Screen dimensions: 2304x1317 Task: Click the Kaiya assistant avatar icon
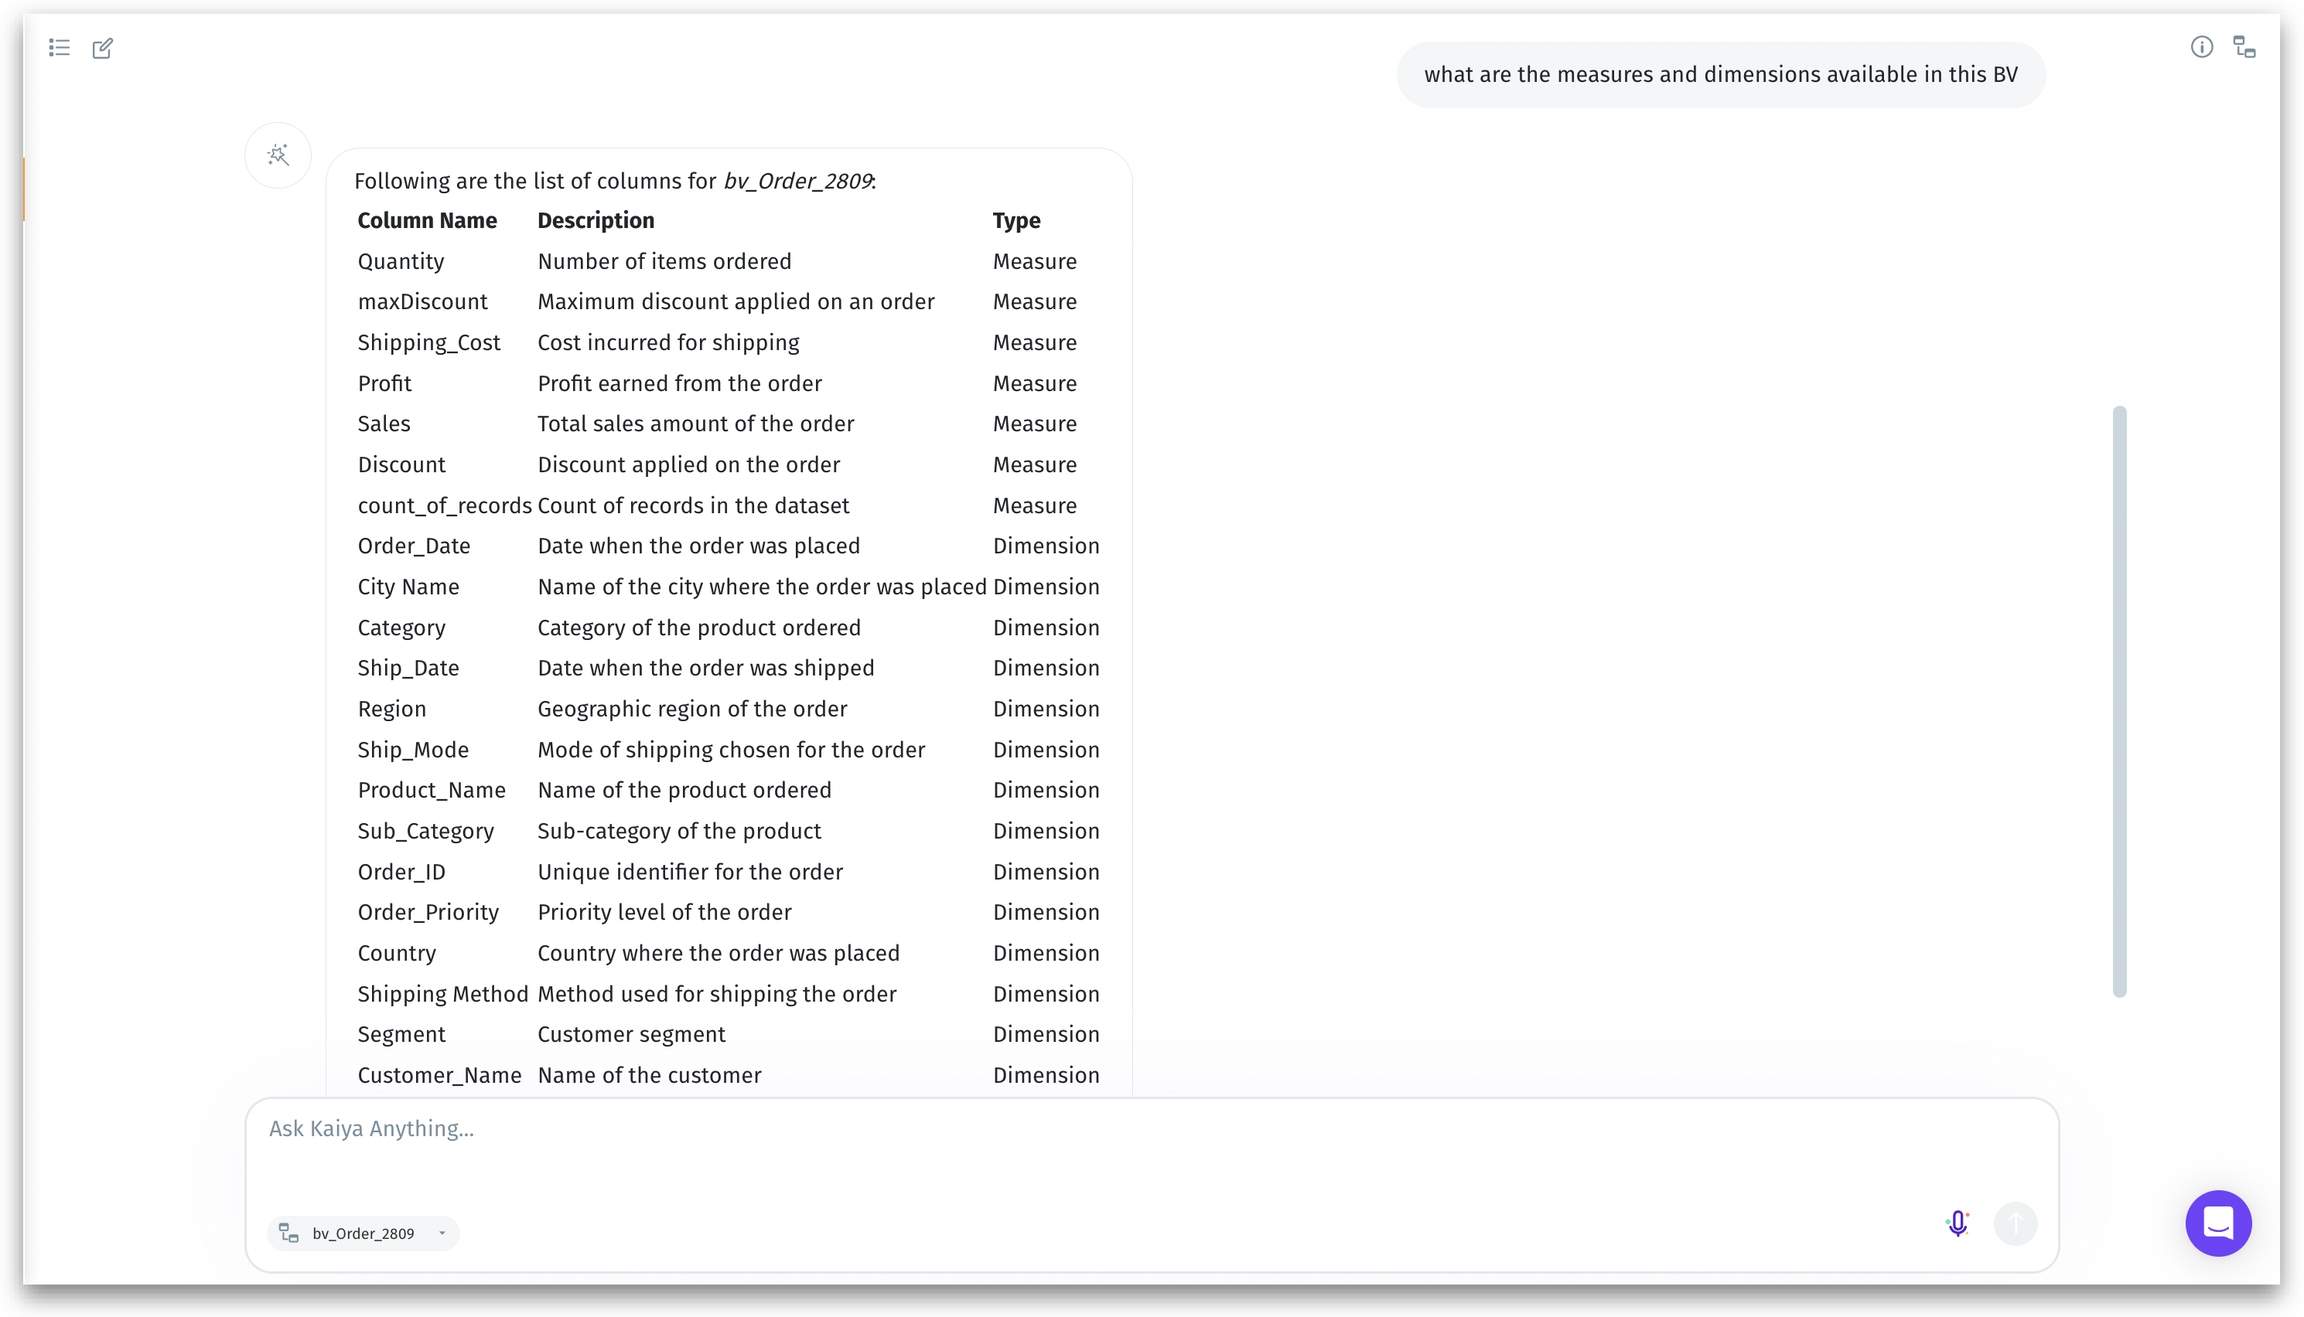coord(278,155)
